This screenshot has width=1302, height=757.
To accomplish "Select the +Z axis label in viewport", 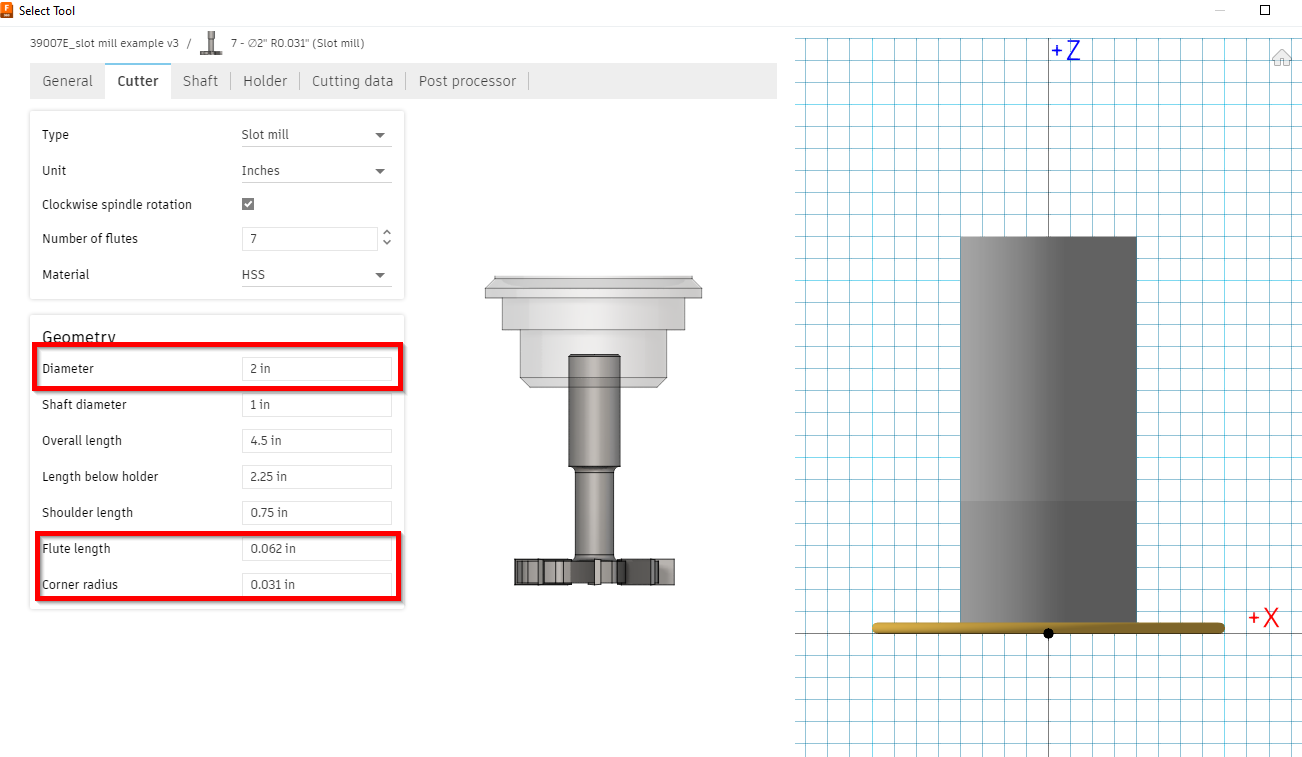I will [1066, 49].
